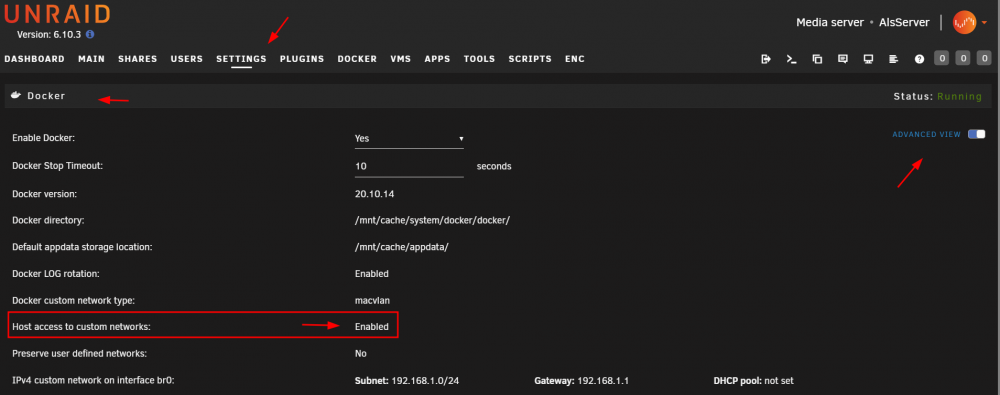This screenshot has width=1000, height=395.
Task: Open the version 6.10.3 info icon
Action: (90, 34)
